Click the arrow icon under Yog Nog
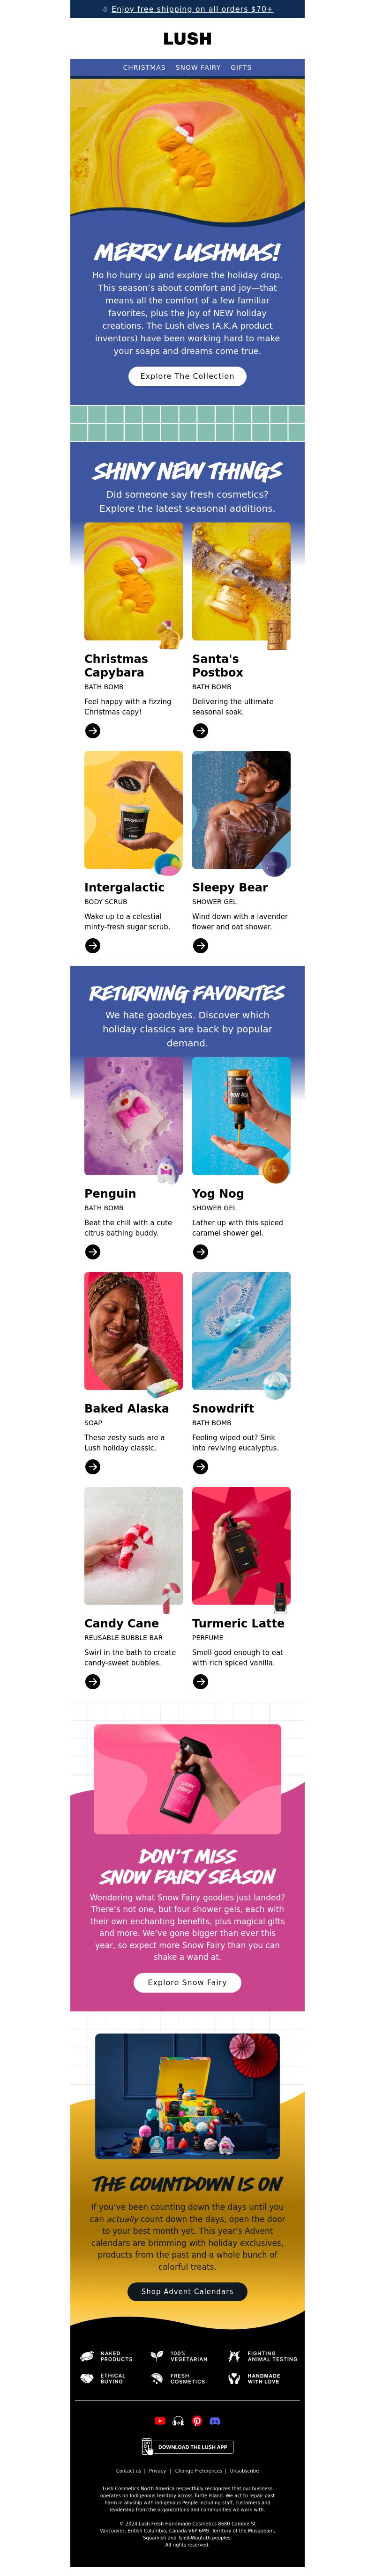375x2576 pixels. tap(200, 1251)
